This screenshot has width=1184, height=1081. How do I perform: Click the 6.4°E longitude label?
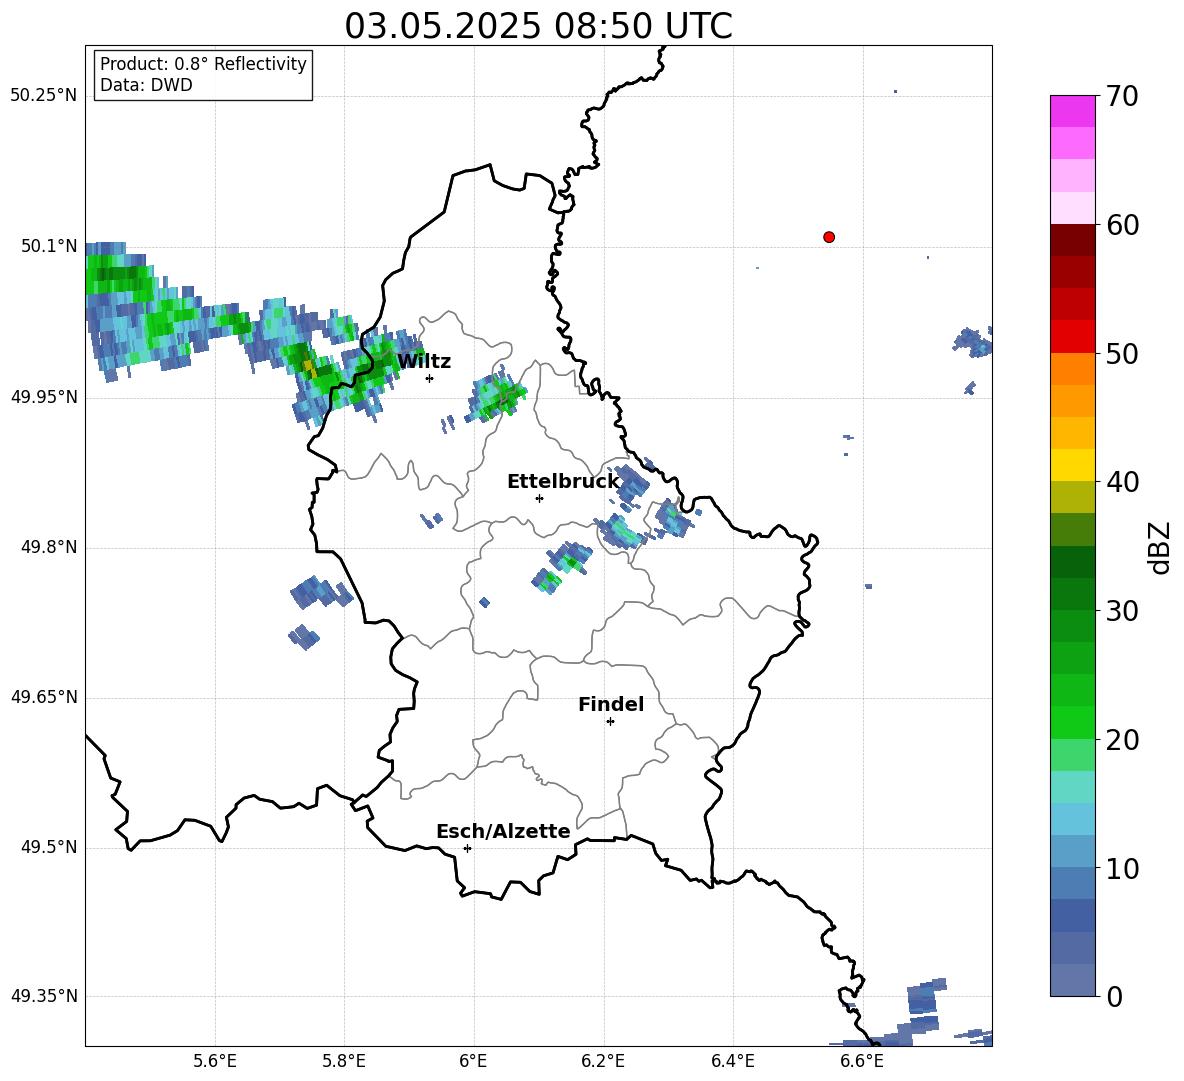pyautogui.click(x=733, y=1061)
